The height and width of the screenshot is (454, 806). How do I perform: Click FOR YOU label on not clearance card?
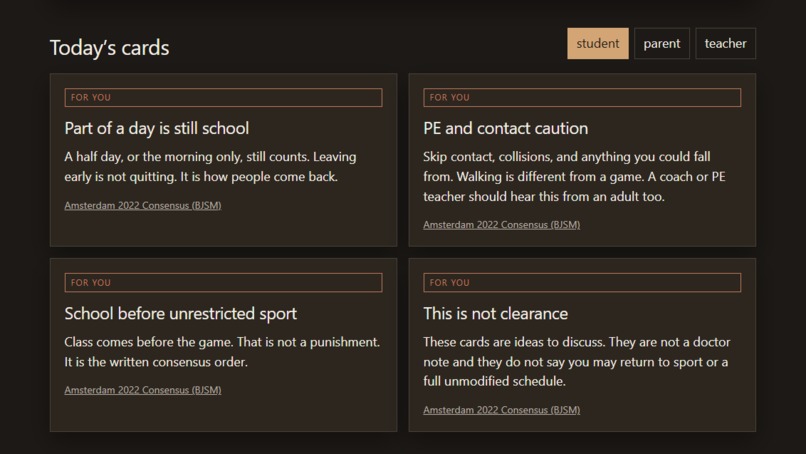coord(582,282)
